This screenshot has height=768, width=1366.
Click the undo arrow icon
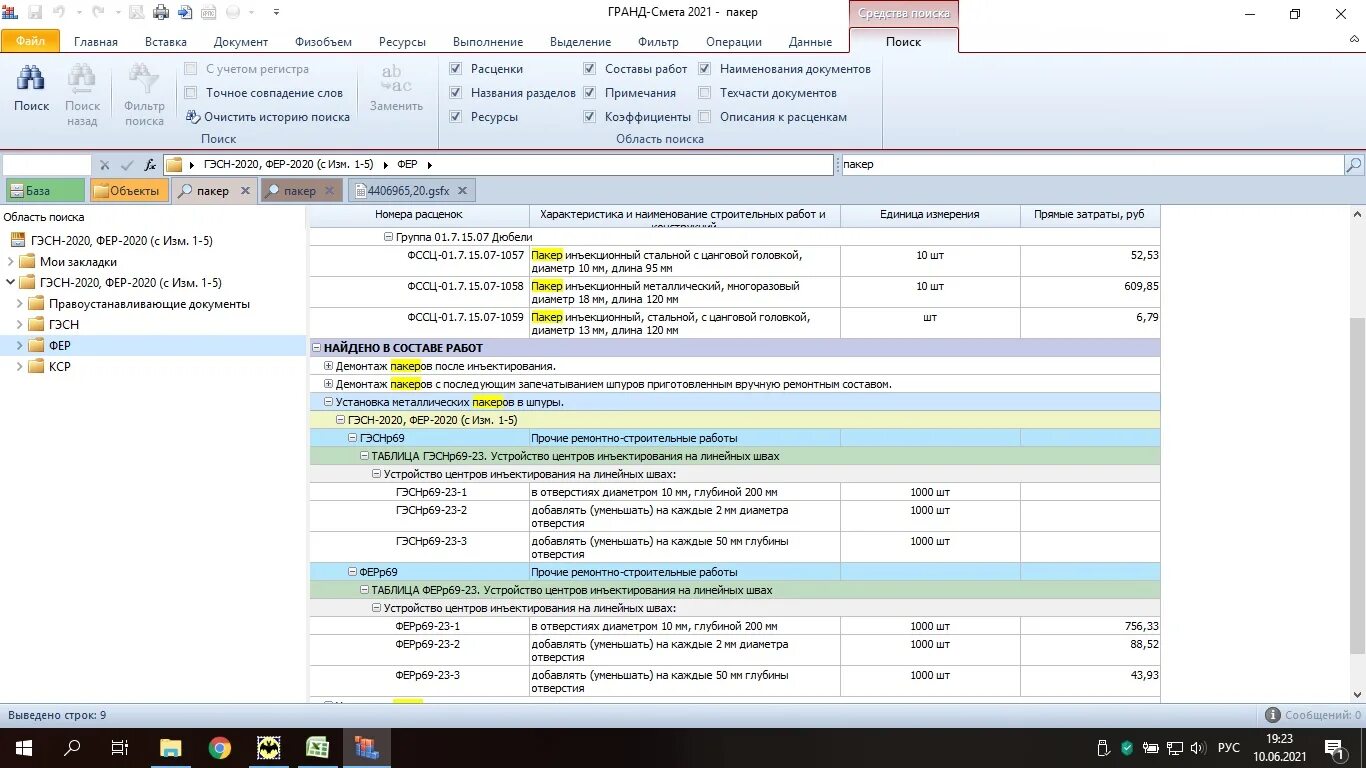pos(59,13)
